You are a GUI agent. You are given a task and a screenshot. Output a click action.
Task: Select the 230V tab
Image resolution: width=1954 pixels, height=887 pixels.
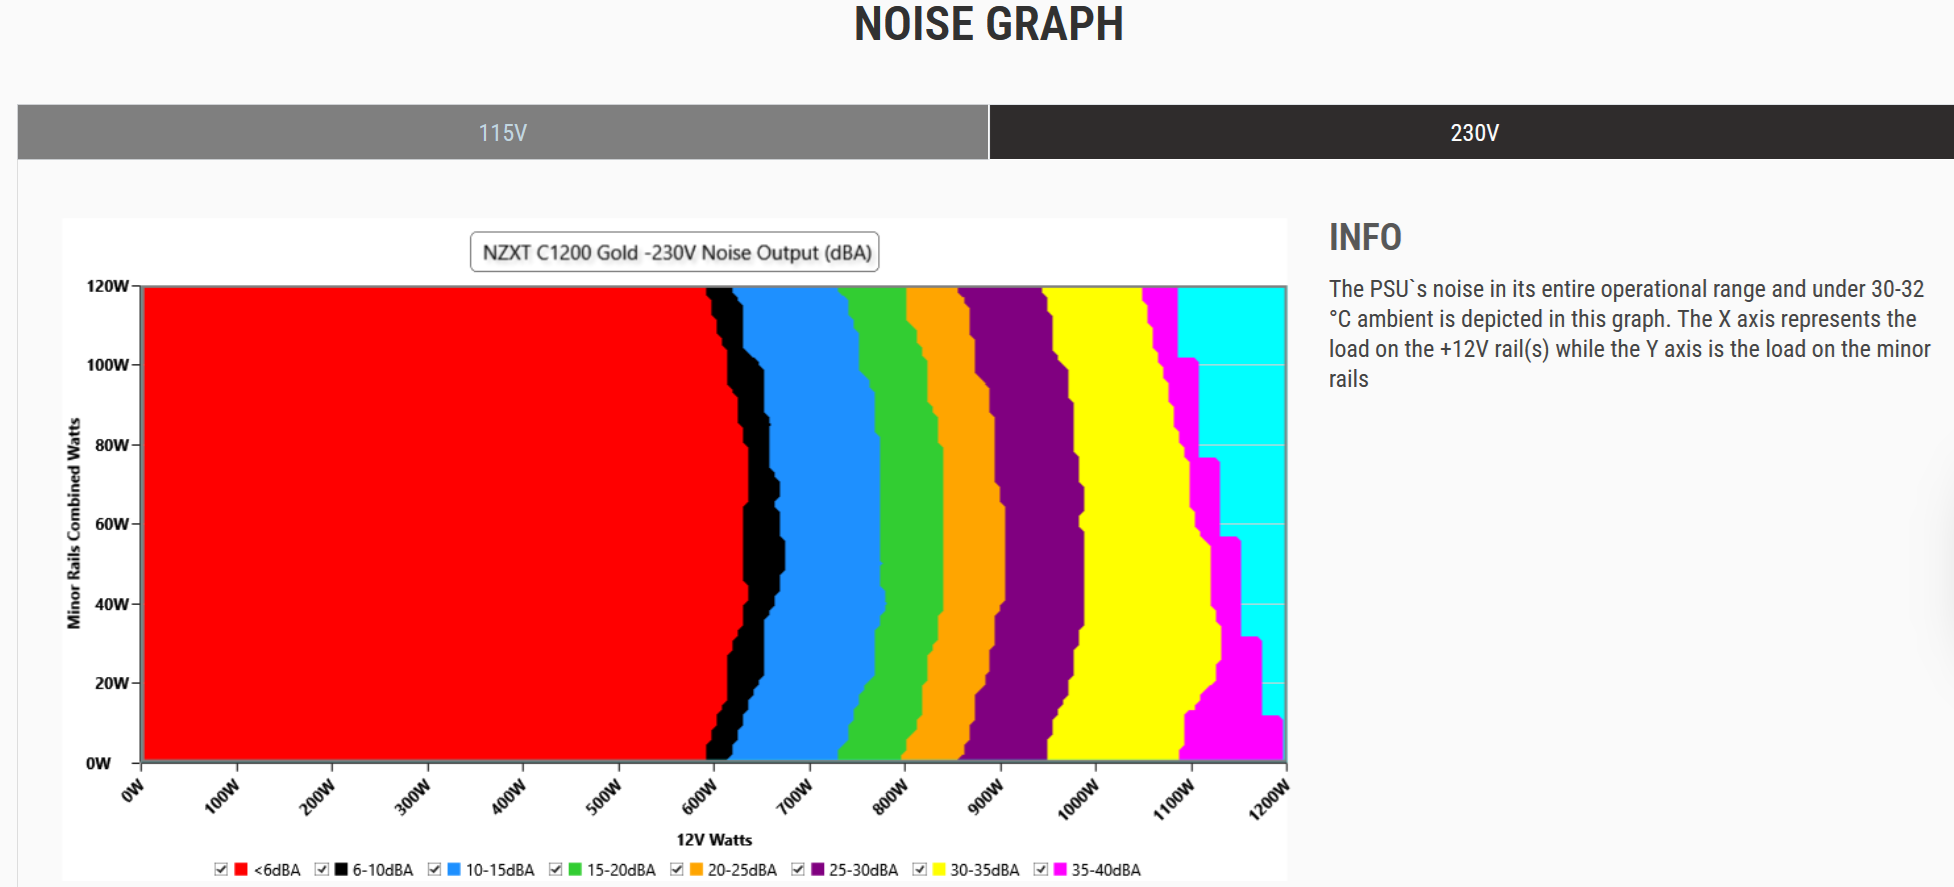(1472, 132)
